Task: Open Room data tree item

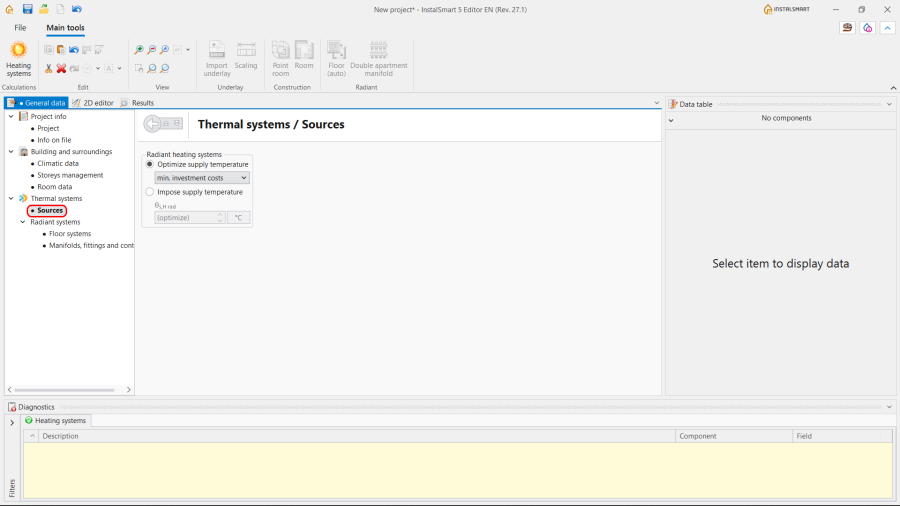Action: click(x=55, y=186)
